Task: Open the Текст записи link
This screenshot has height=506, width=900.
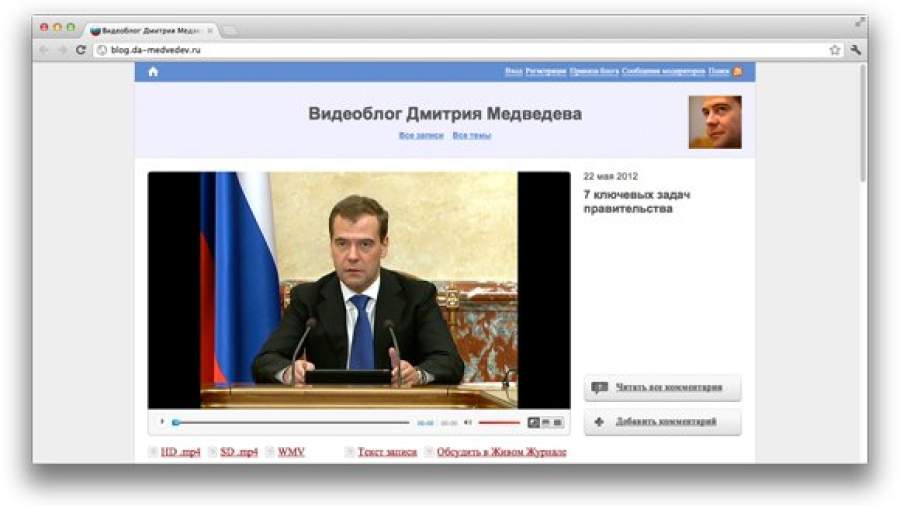Action: 387,452
